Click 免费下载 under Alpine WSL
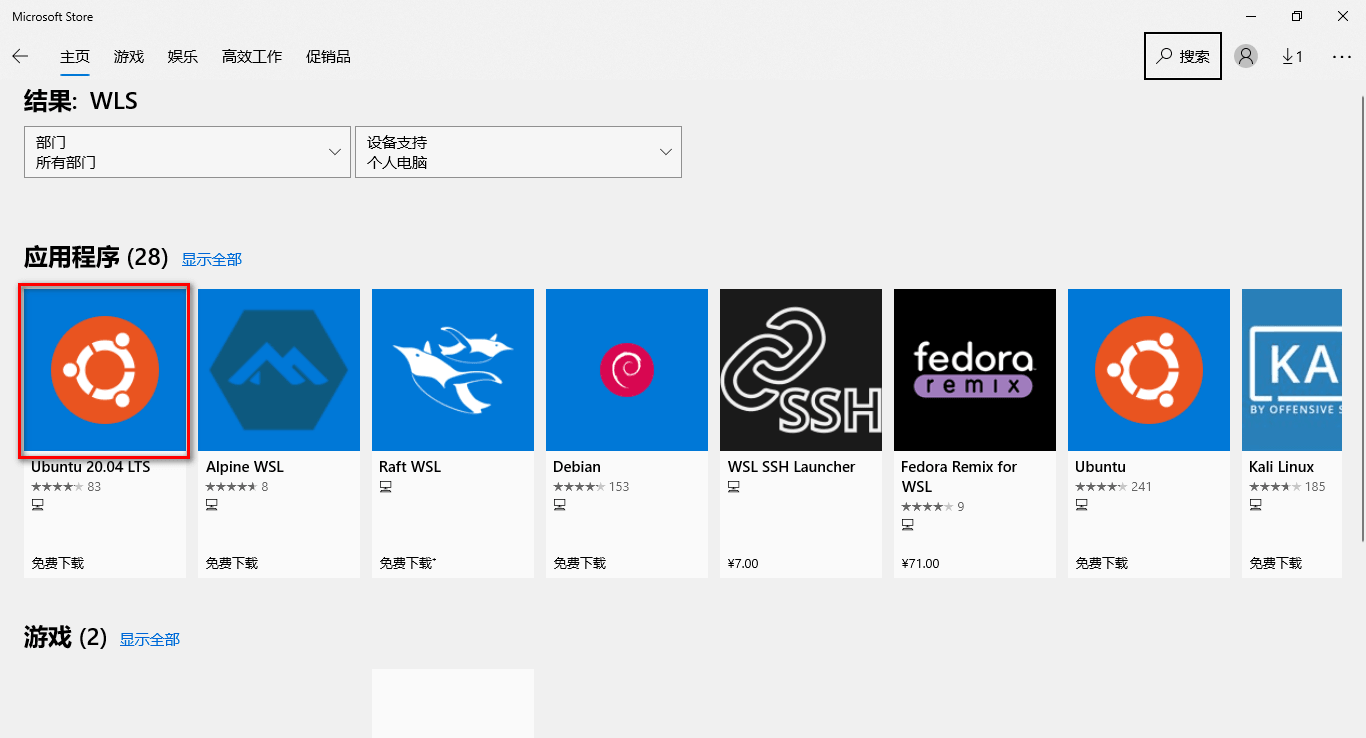The image size is (1366, 738). click(x=232, y=563)
